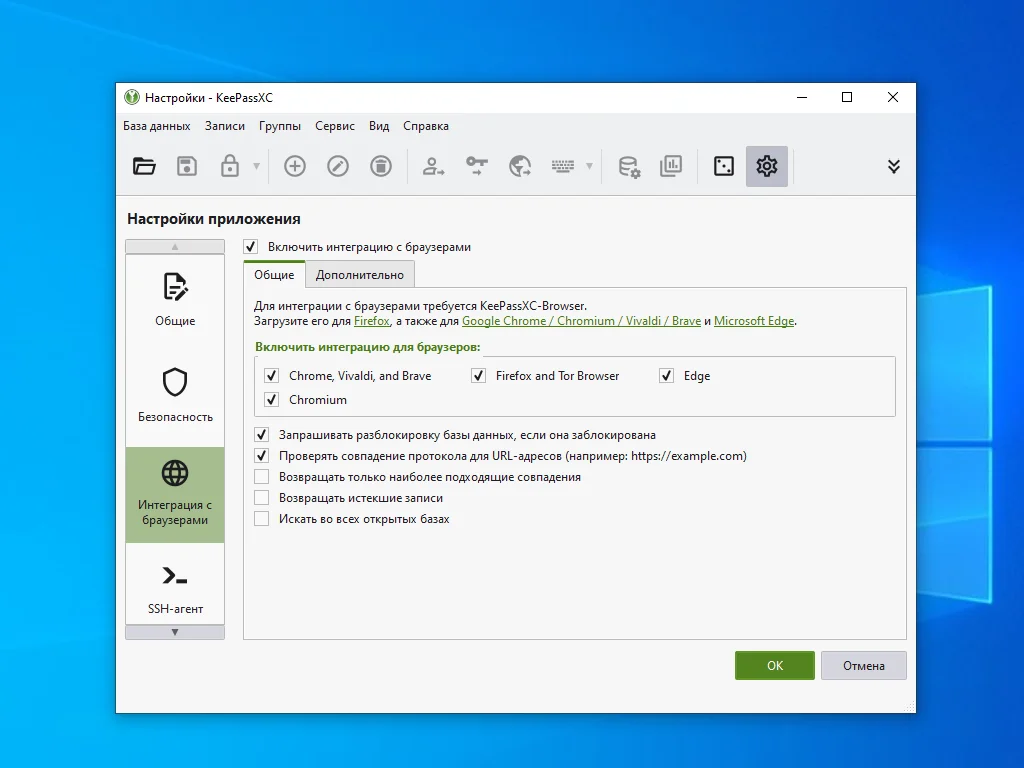Click the Отмена button
Viewport: 1024px width, 768px height.
(863, 665)
